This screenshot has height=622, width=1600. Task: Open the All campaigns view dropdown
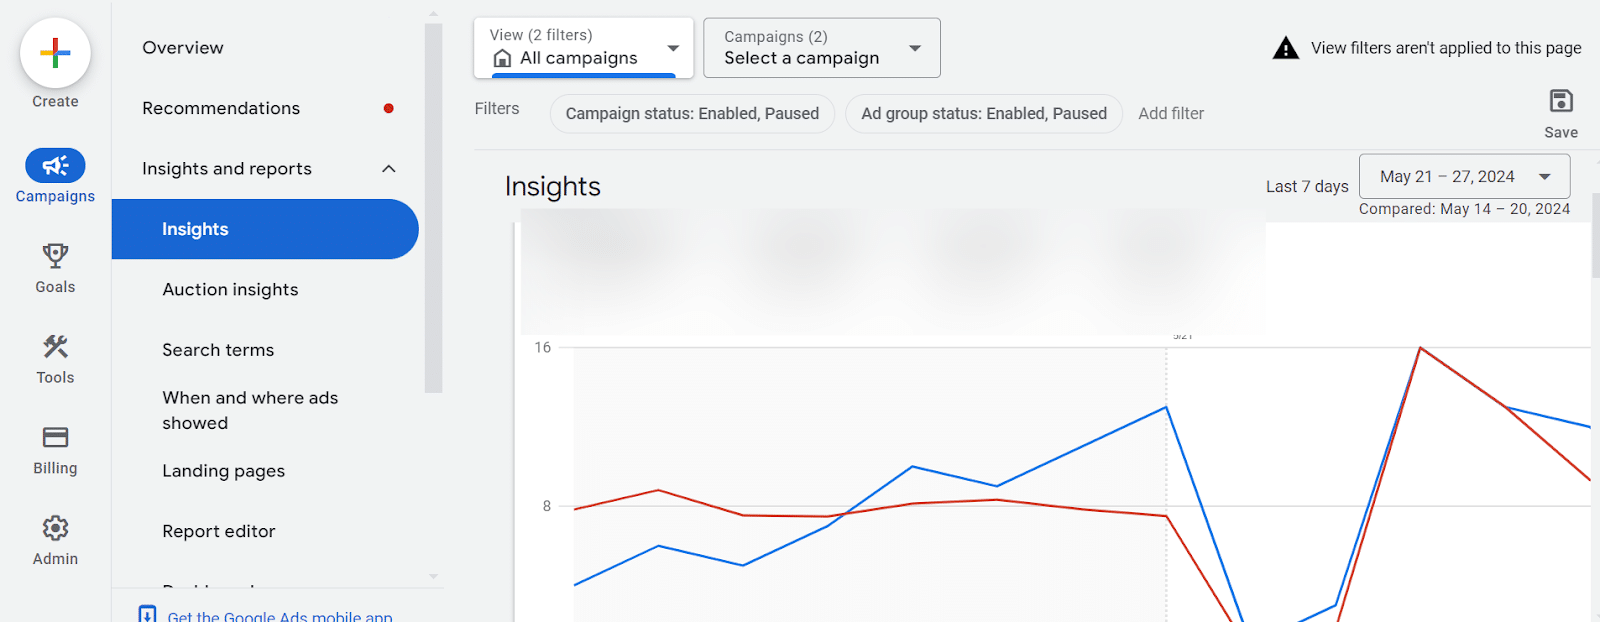point(583,48)
